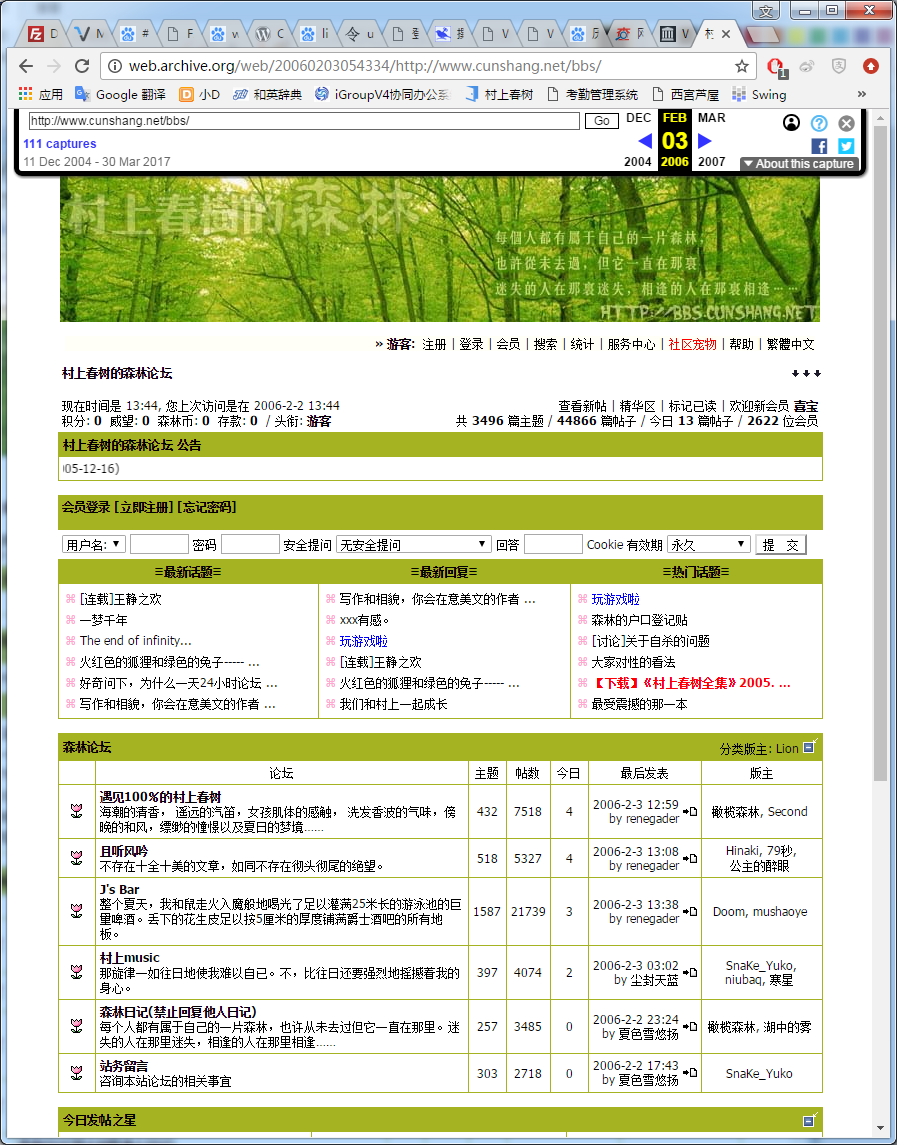Open the 考勤管理系统 bookmark
The image size is (897, 1145).
[592, 94]
